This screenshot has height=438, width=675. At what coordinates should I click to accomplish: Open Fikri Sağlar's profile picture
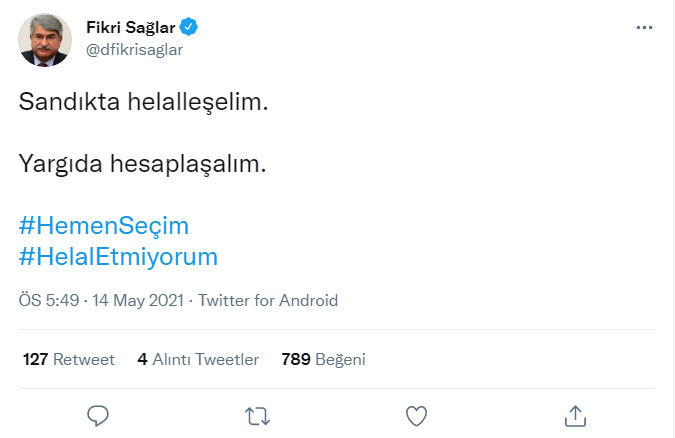[x=43, y=39]
